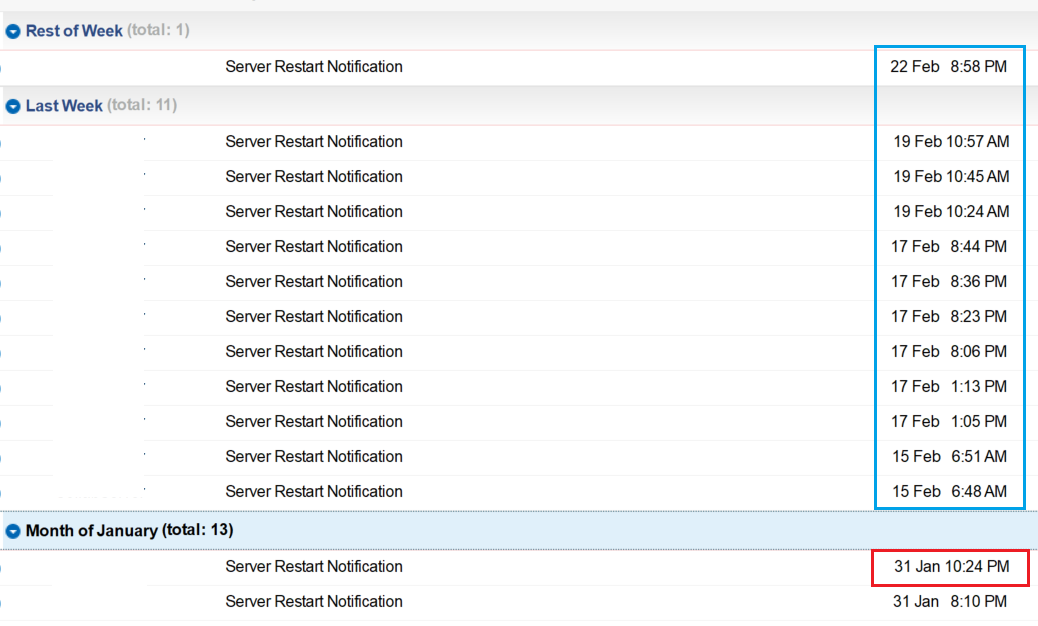Click the 31 Jan 10:24 PM timestamp

coord(951,567)
